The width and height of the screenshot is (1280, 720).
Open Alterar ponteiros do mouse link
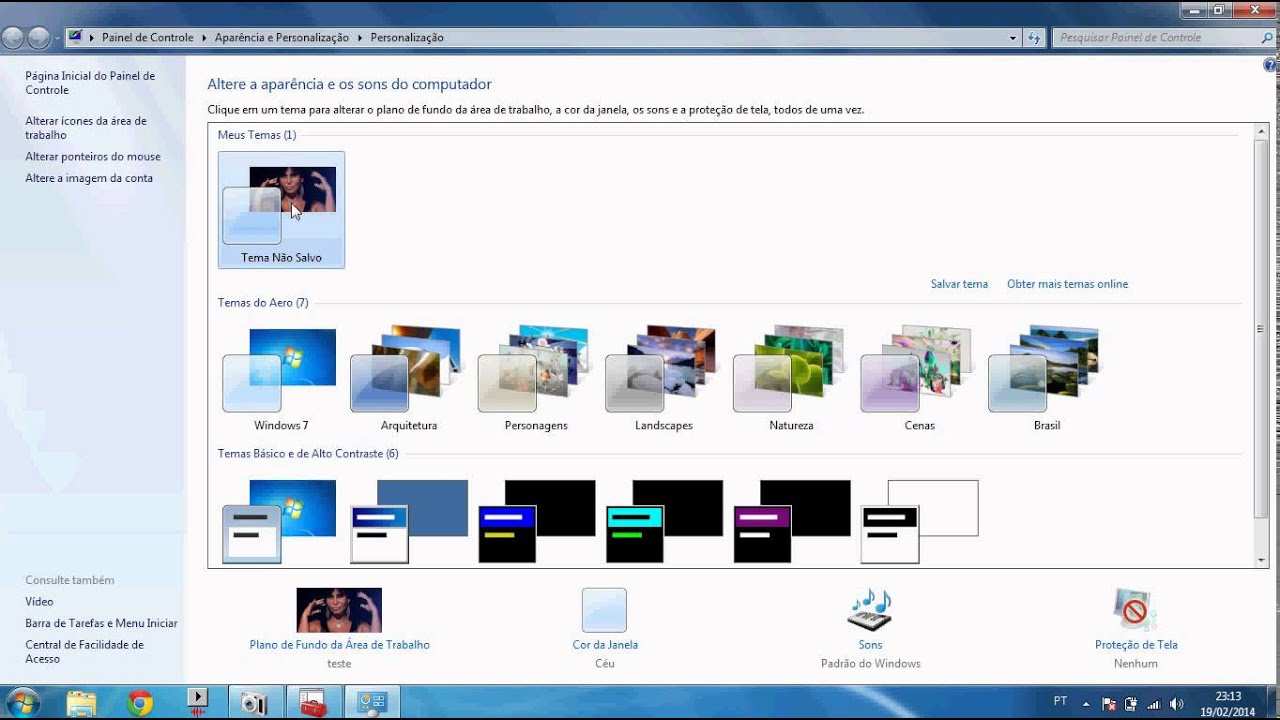(x=93, y=157)
